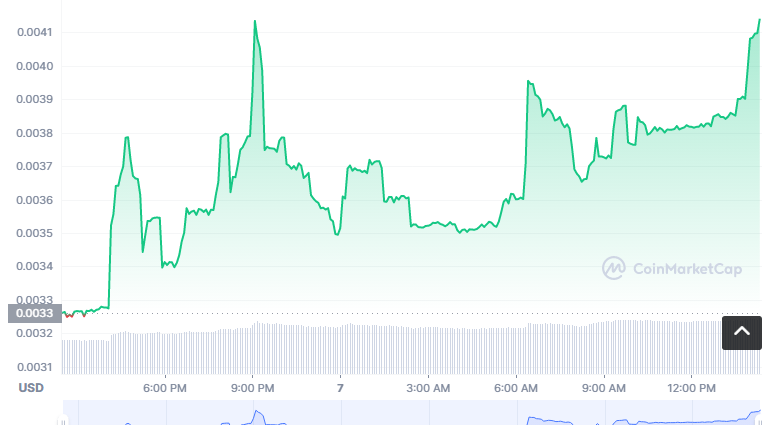Select the 6:00 AM time axis label

pos(516,387)
